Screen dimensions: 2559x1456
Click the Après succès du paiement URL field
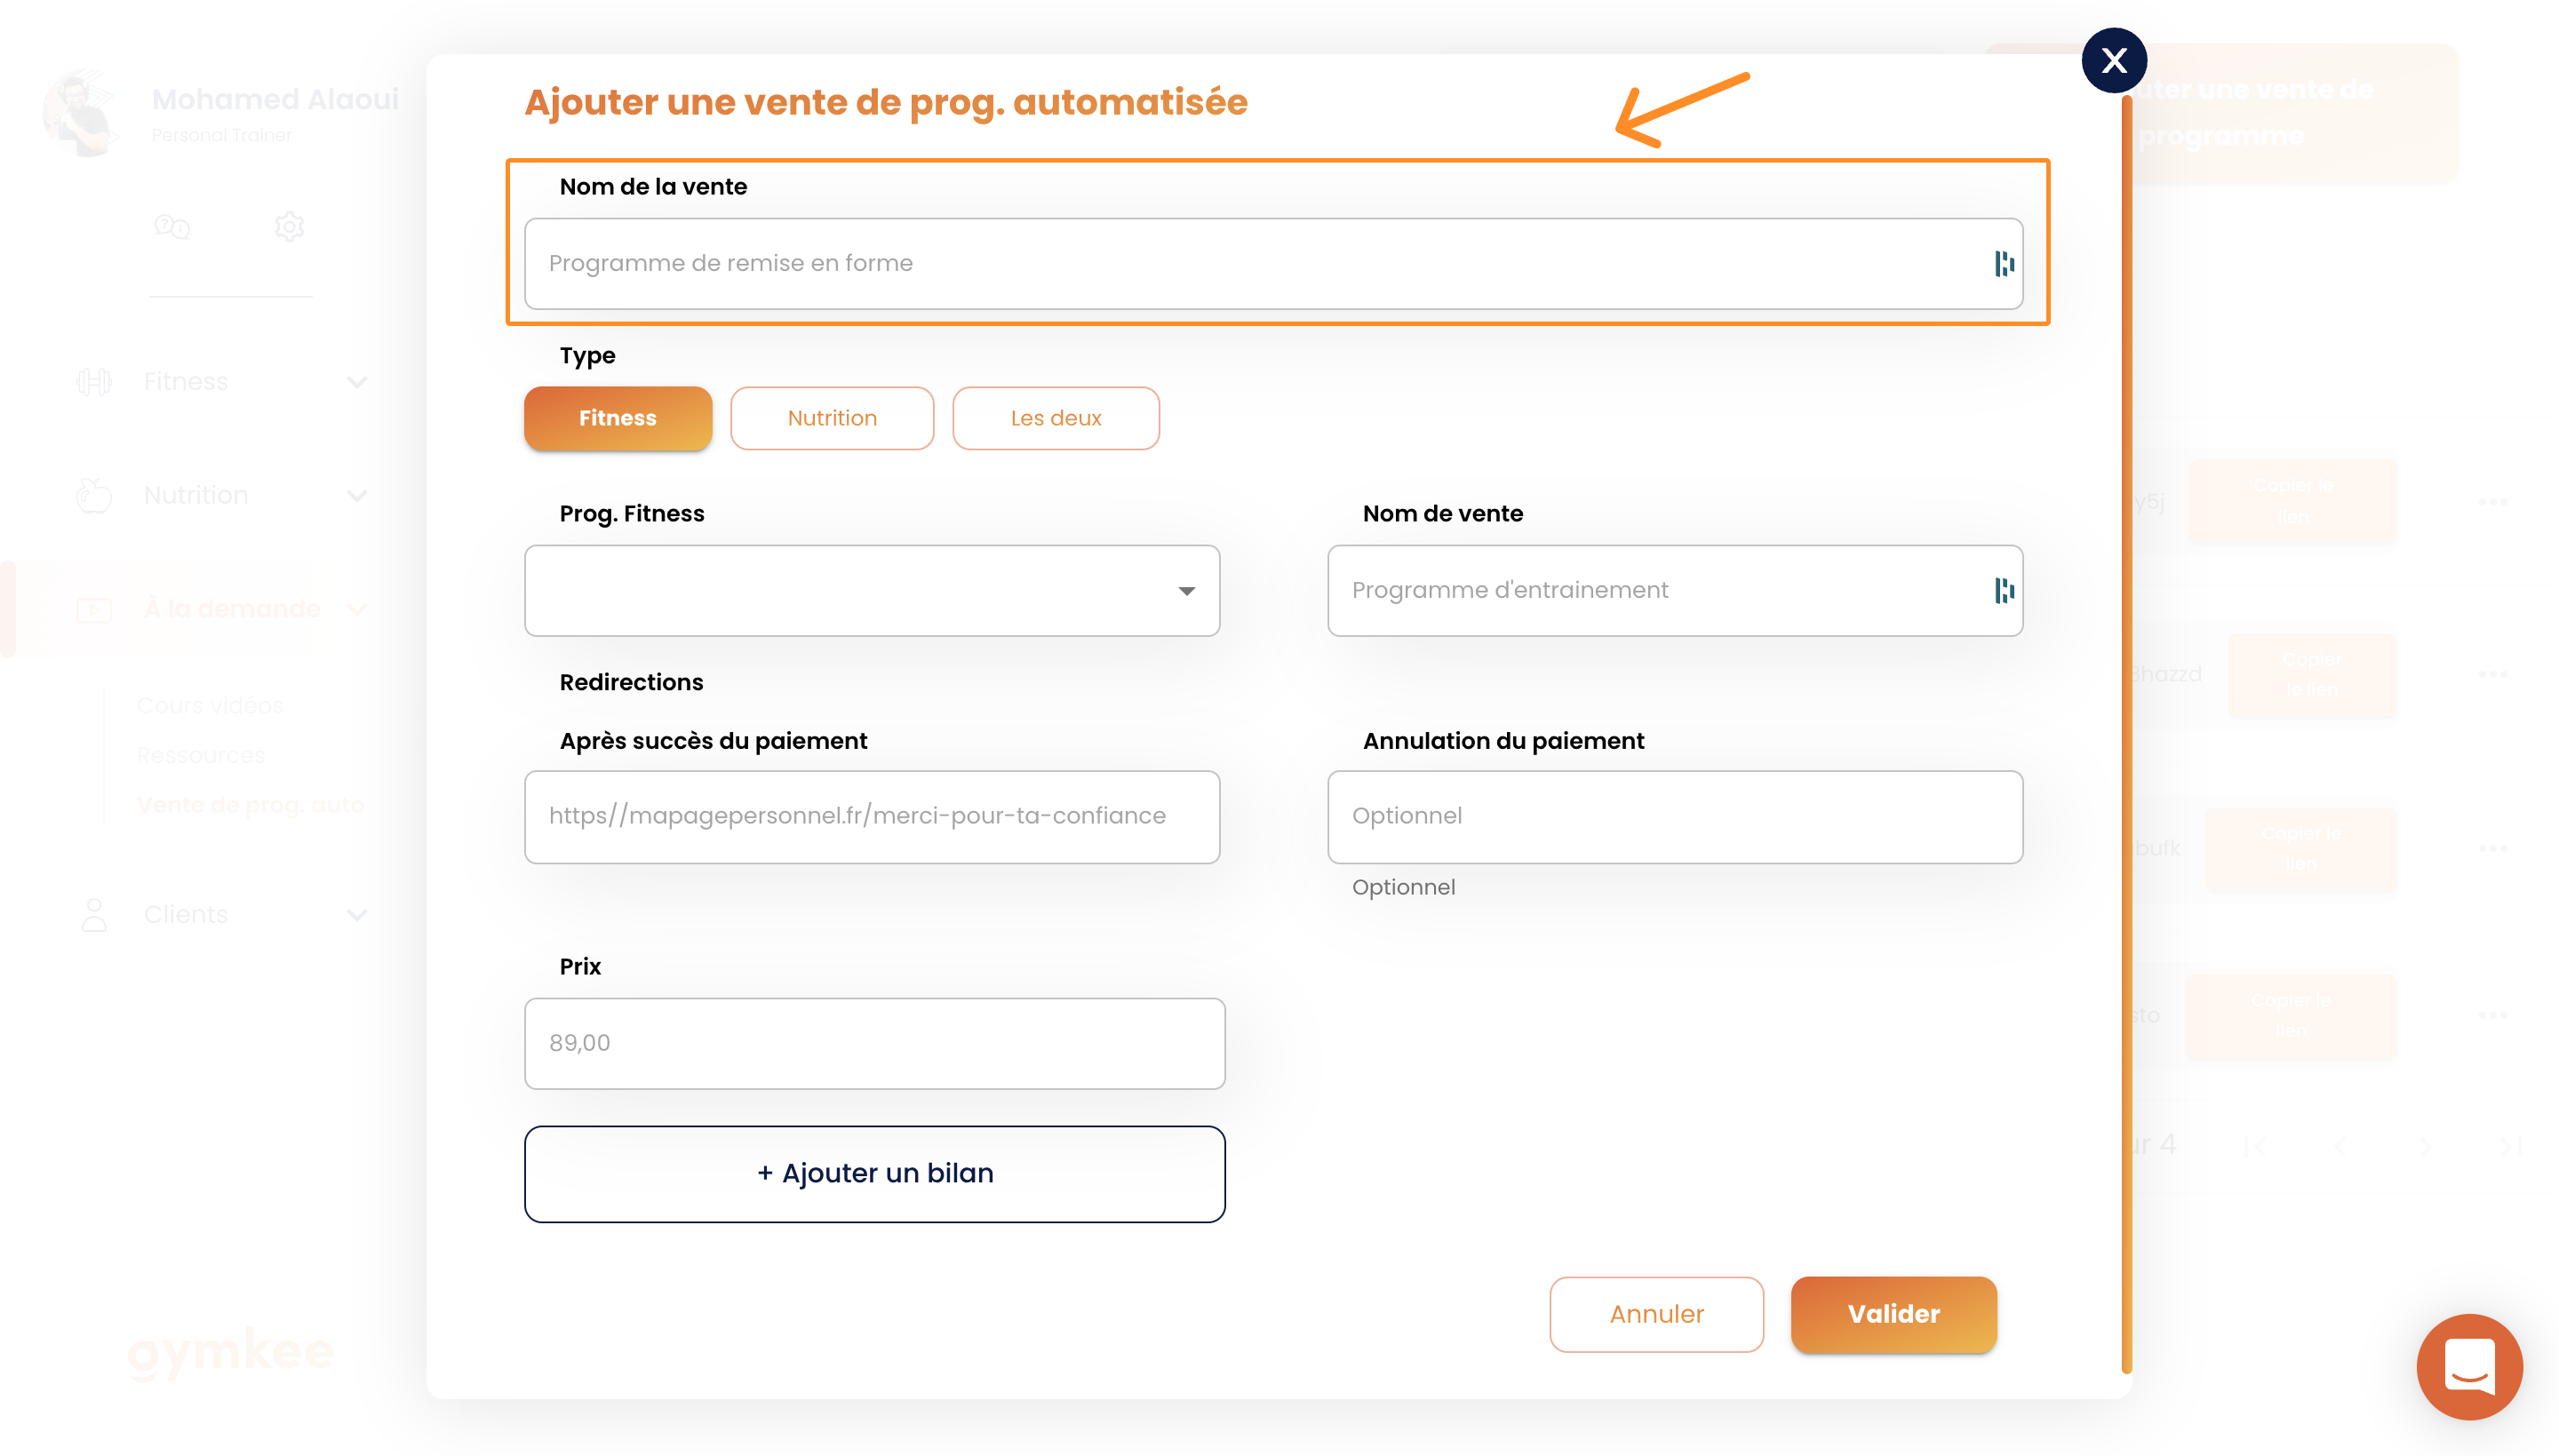click(872, 816)
